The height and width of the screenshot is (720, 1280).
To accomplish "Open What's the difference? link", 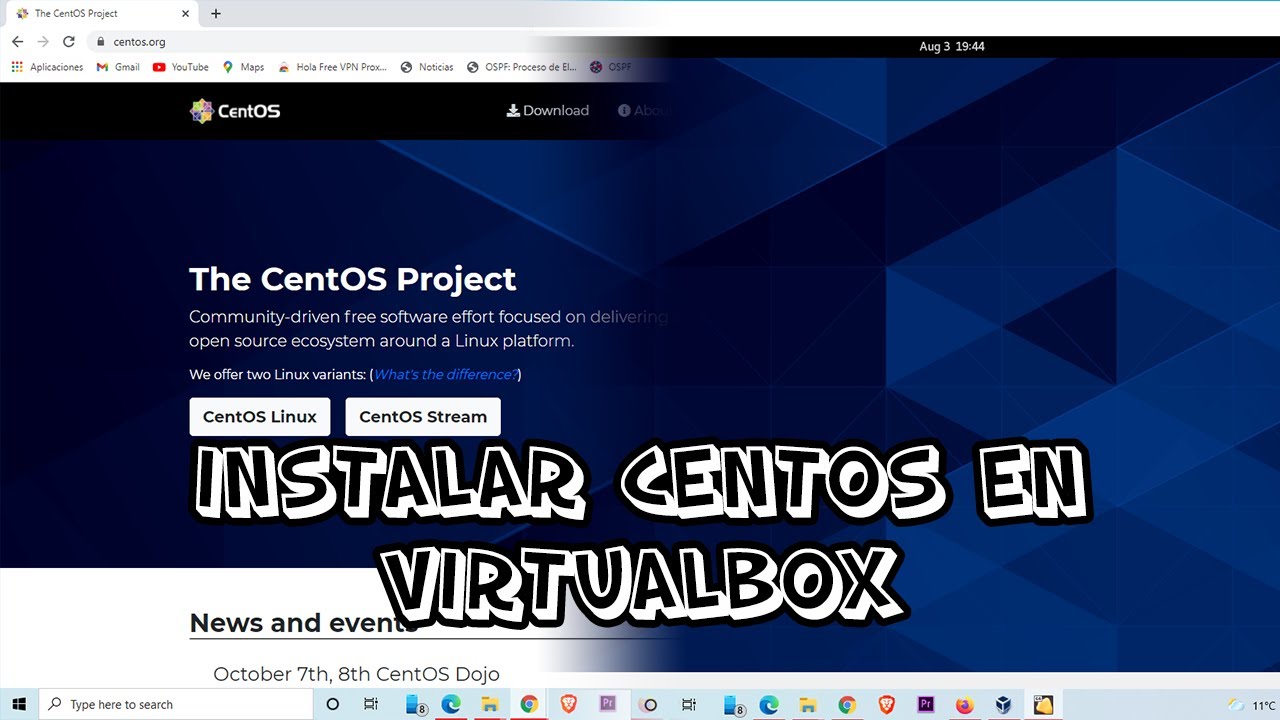I will tap(445, 375).
